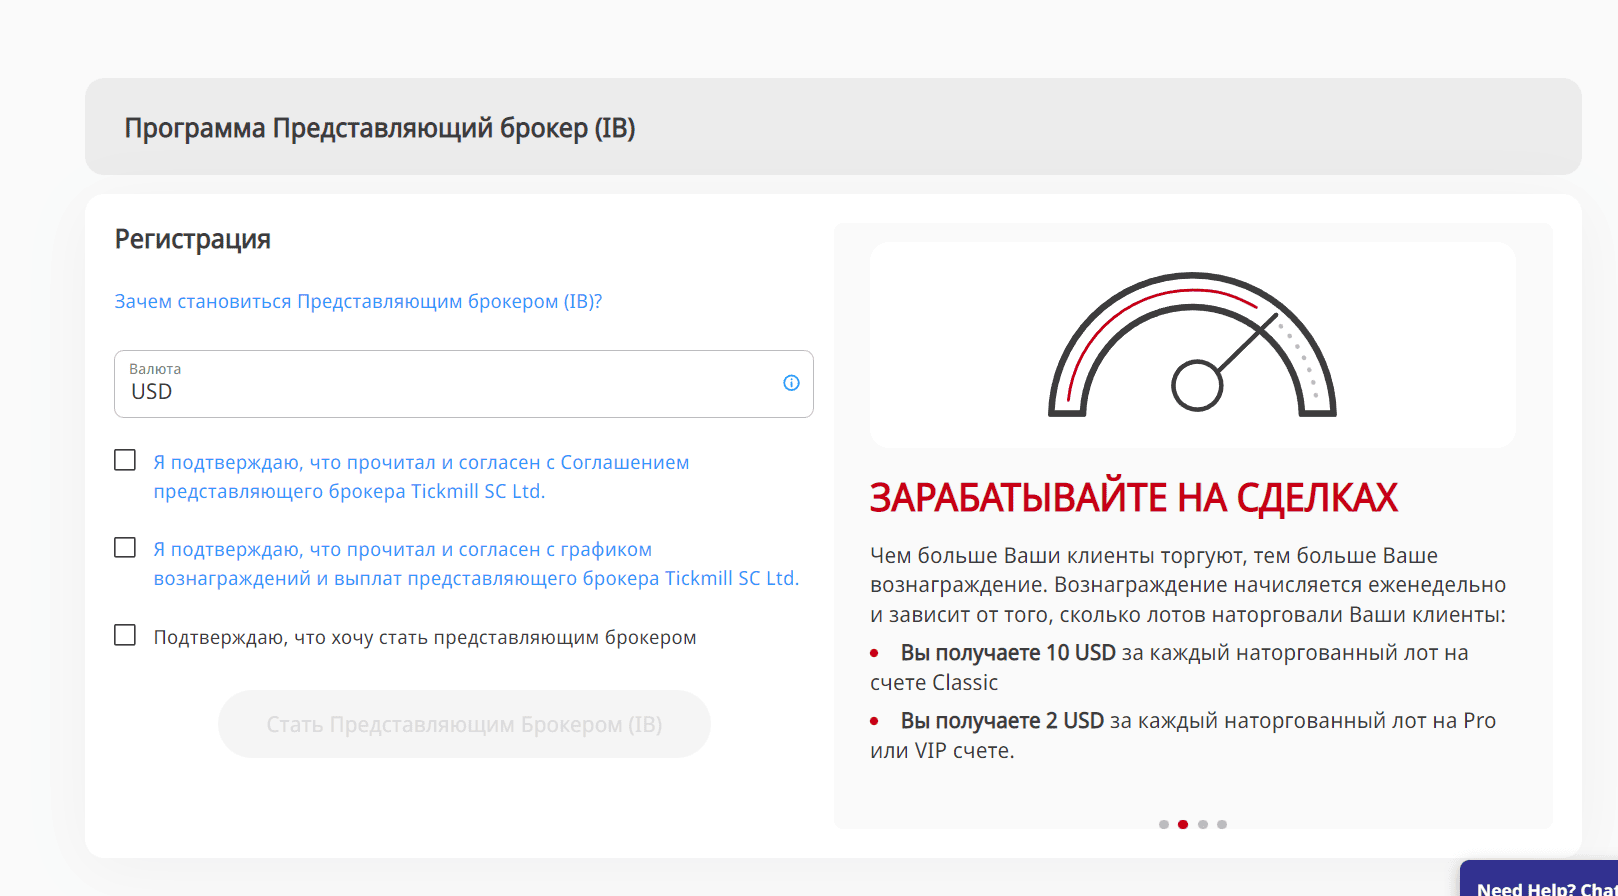Image resolution: width=1618 pixels, height=896 pixels.
Task: Click the speedometer gauge illustration
Action: tap(1192, 344)
